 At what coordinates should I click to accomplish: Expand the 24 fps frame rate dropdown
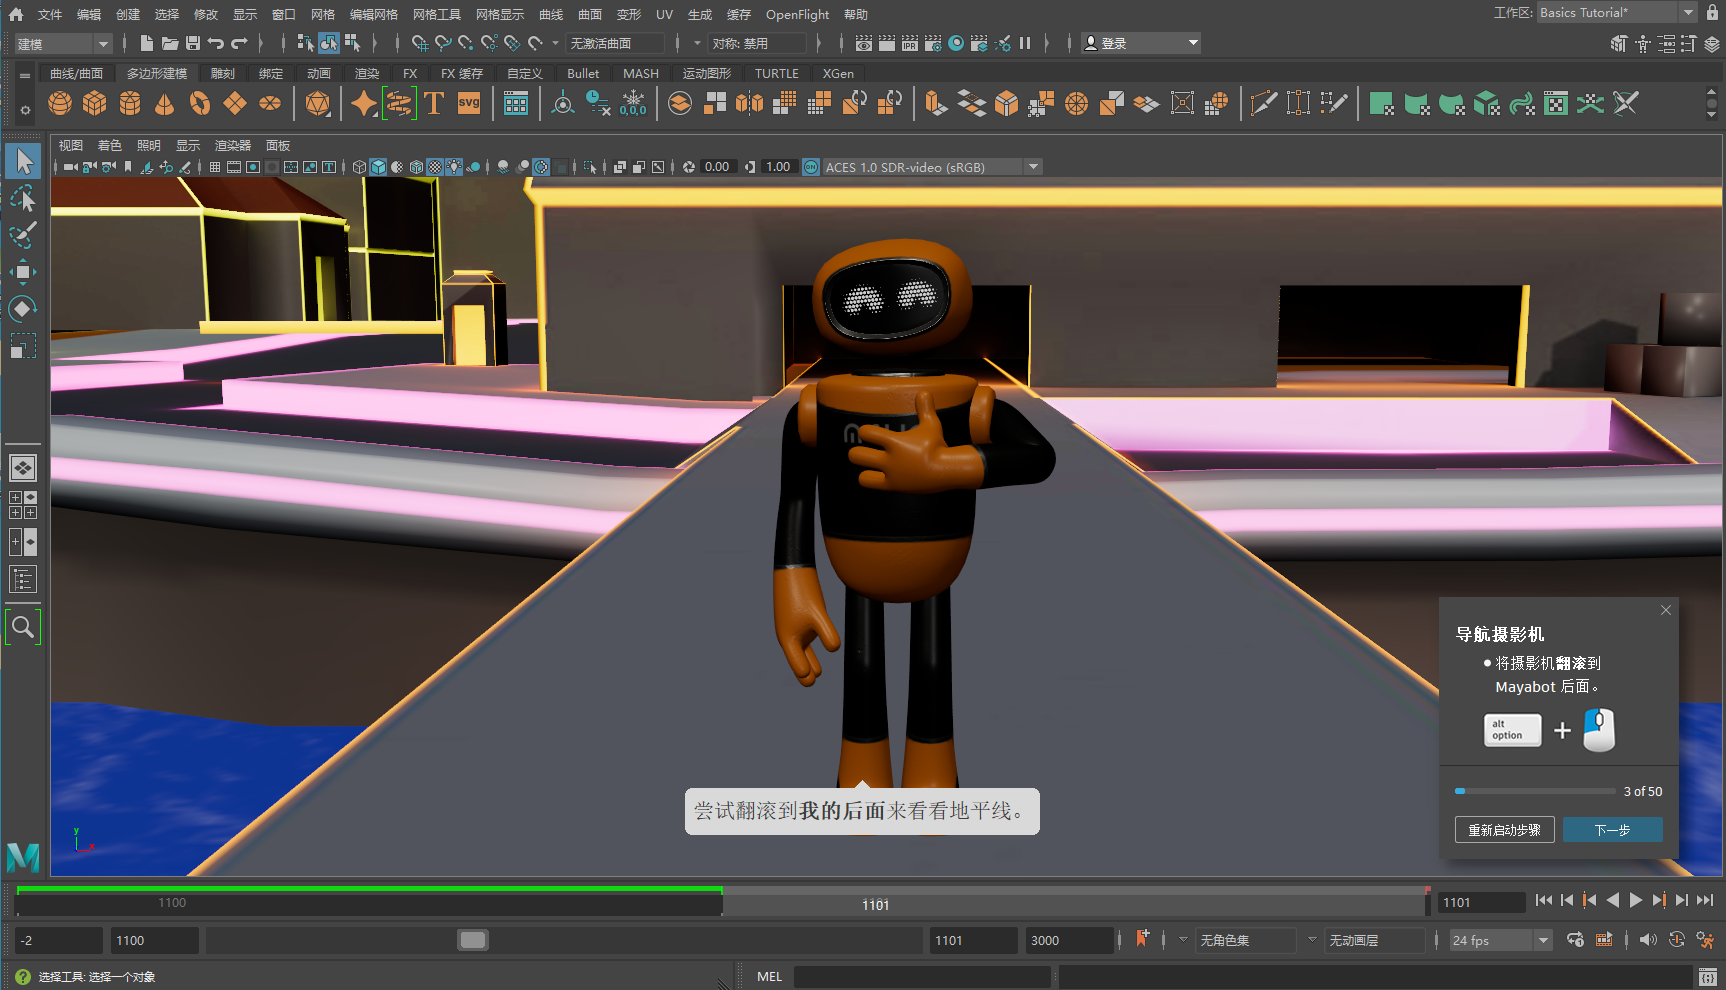click(1543, 940)
